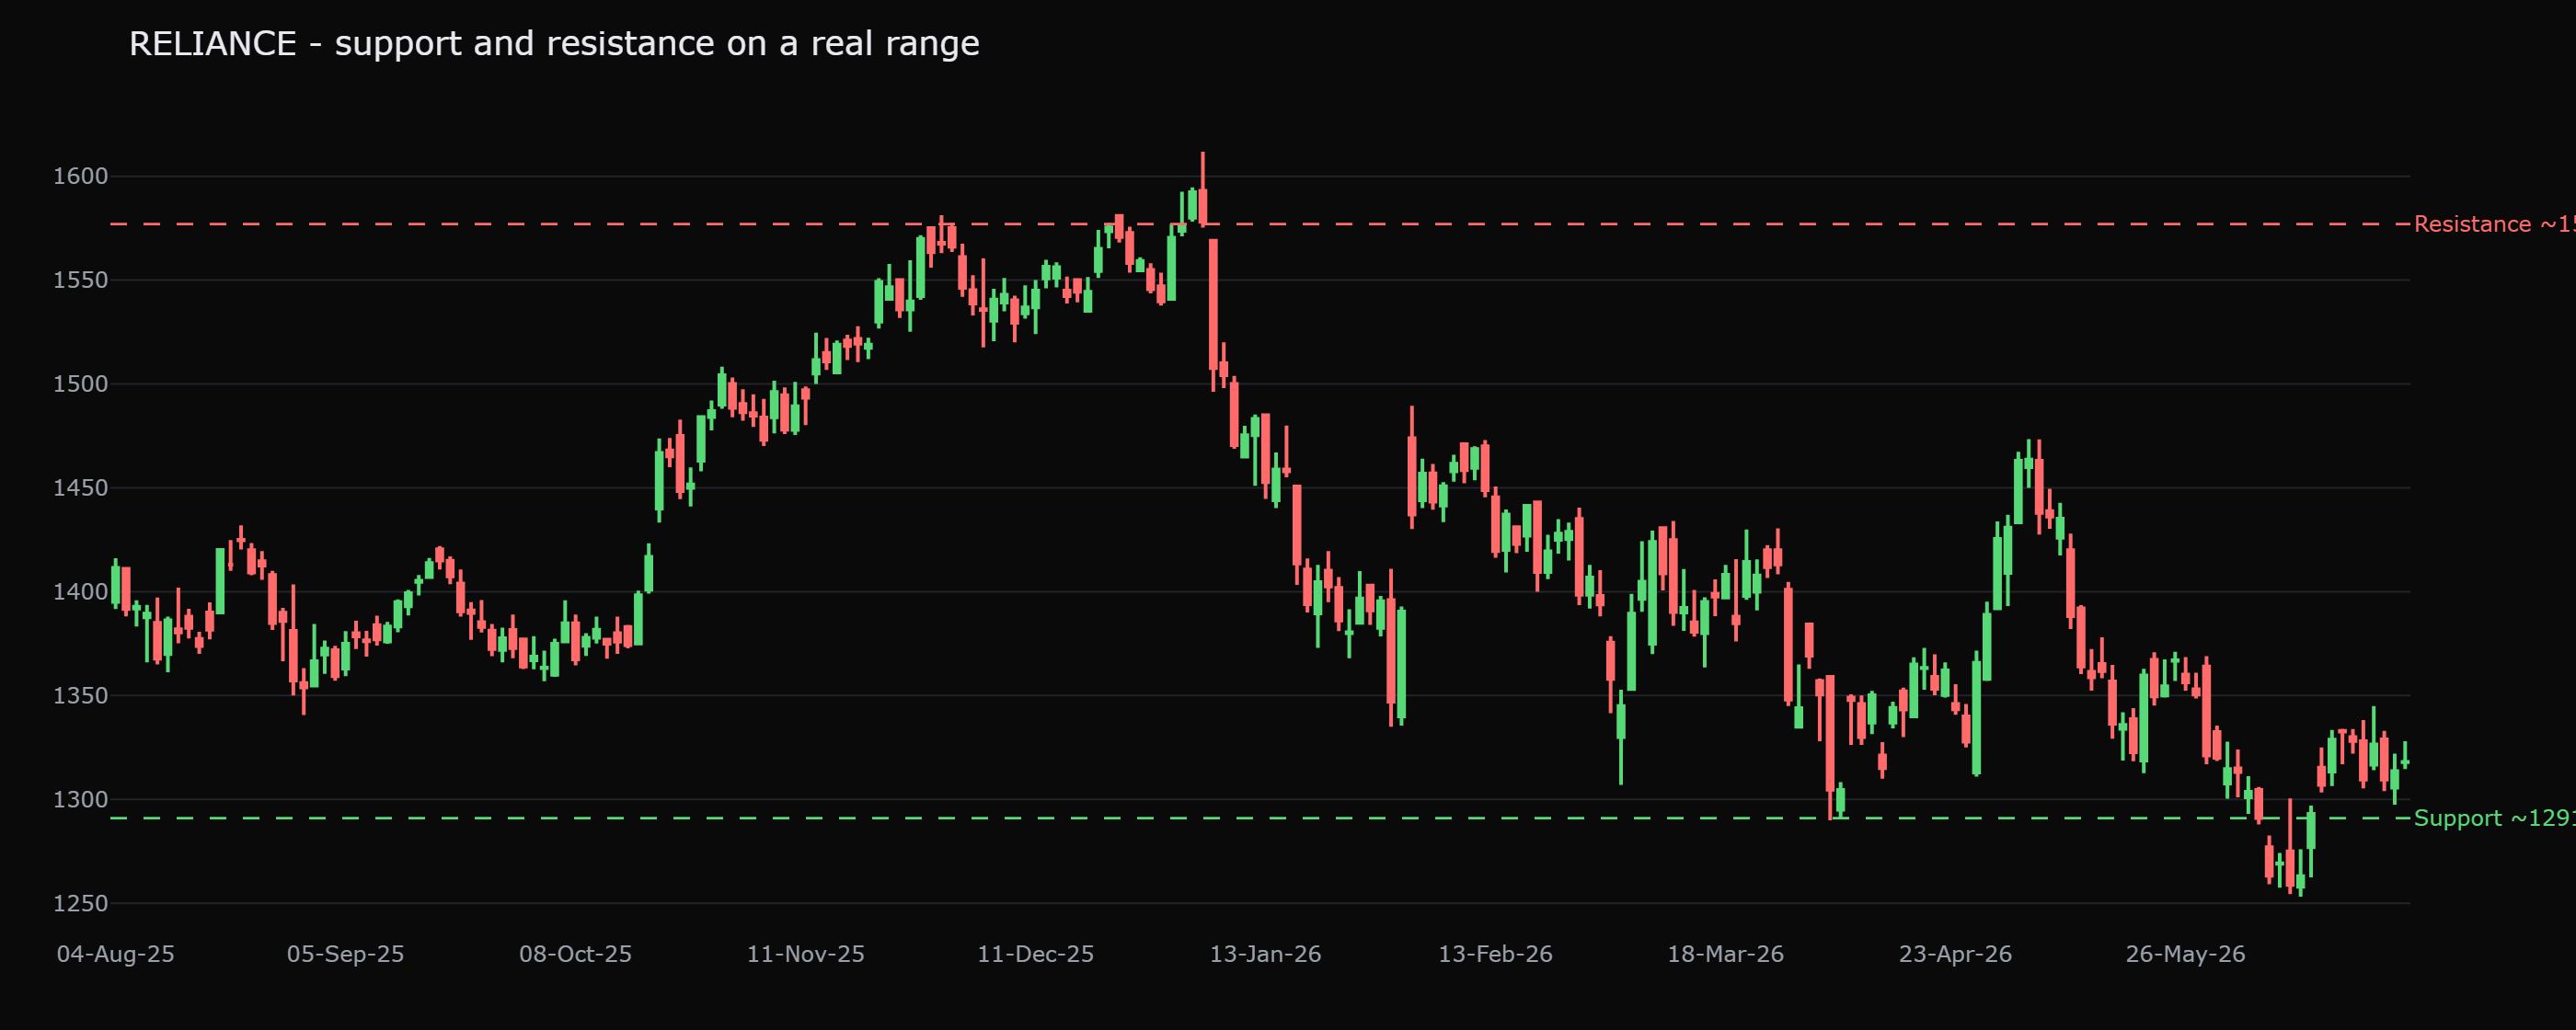Click the 1300 y-axis label

[x=80, y=800]
